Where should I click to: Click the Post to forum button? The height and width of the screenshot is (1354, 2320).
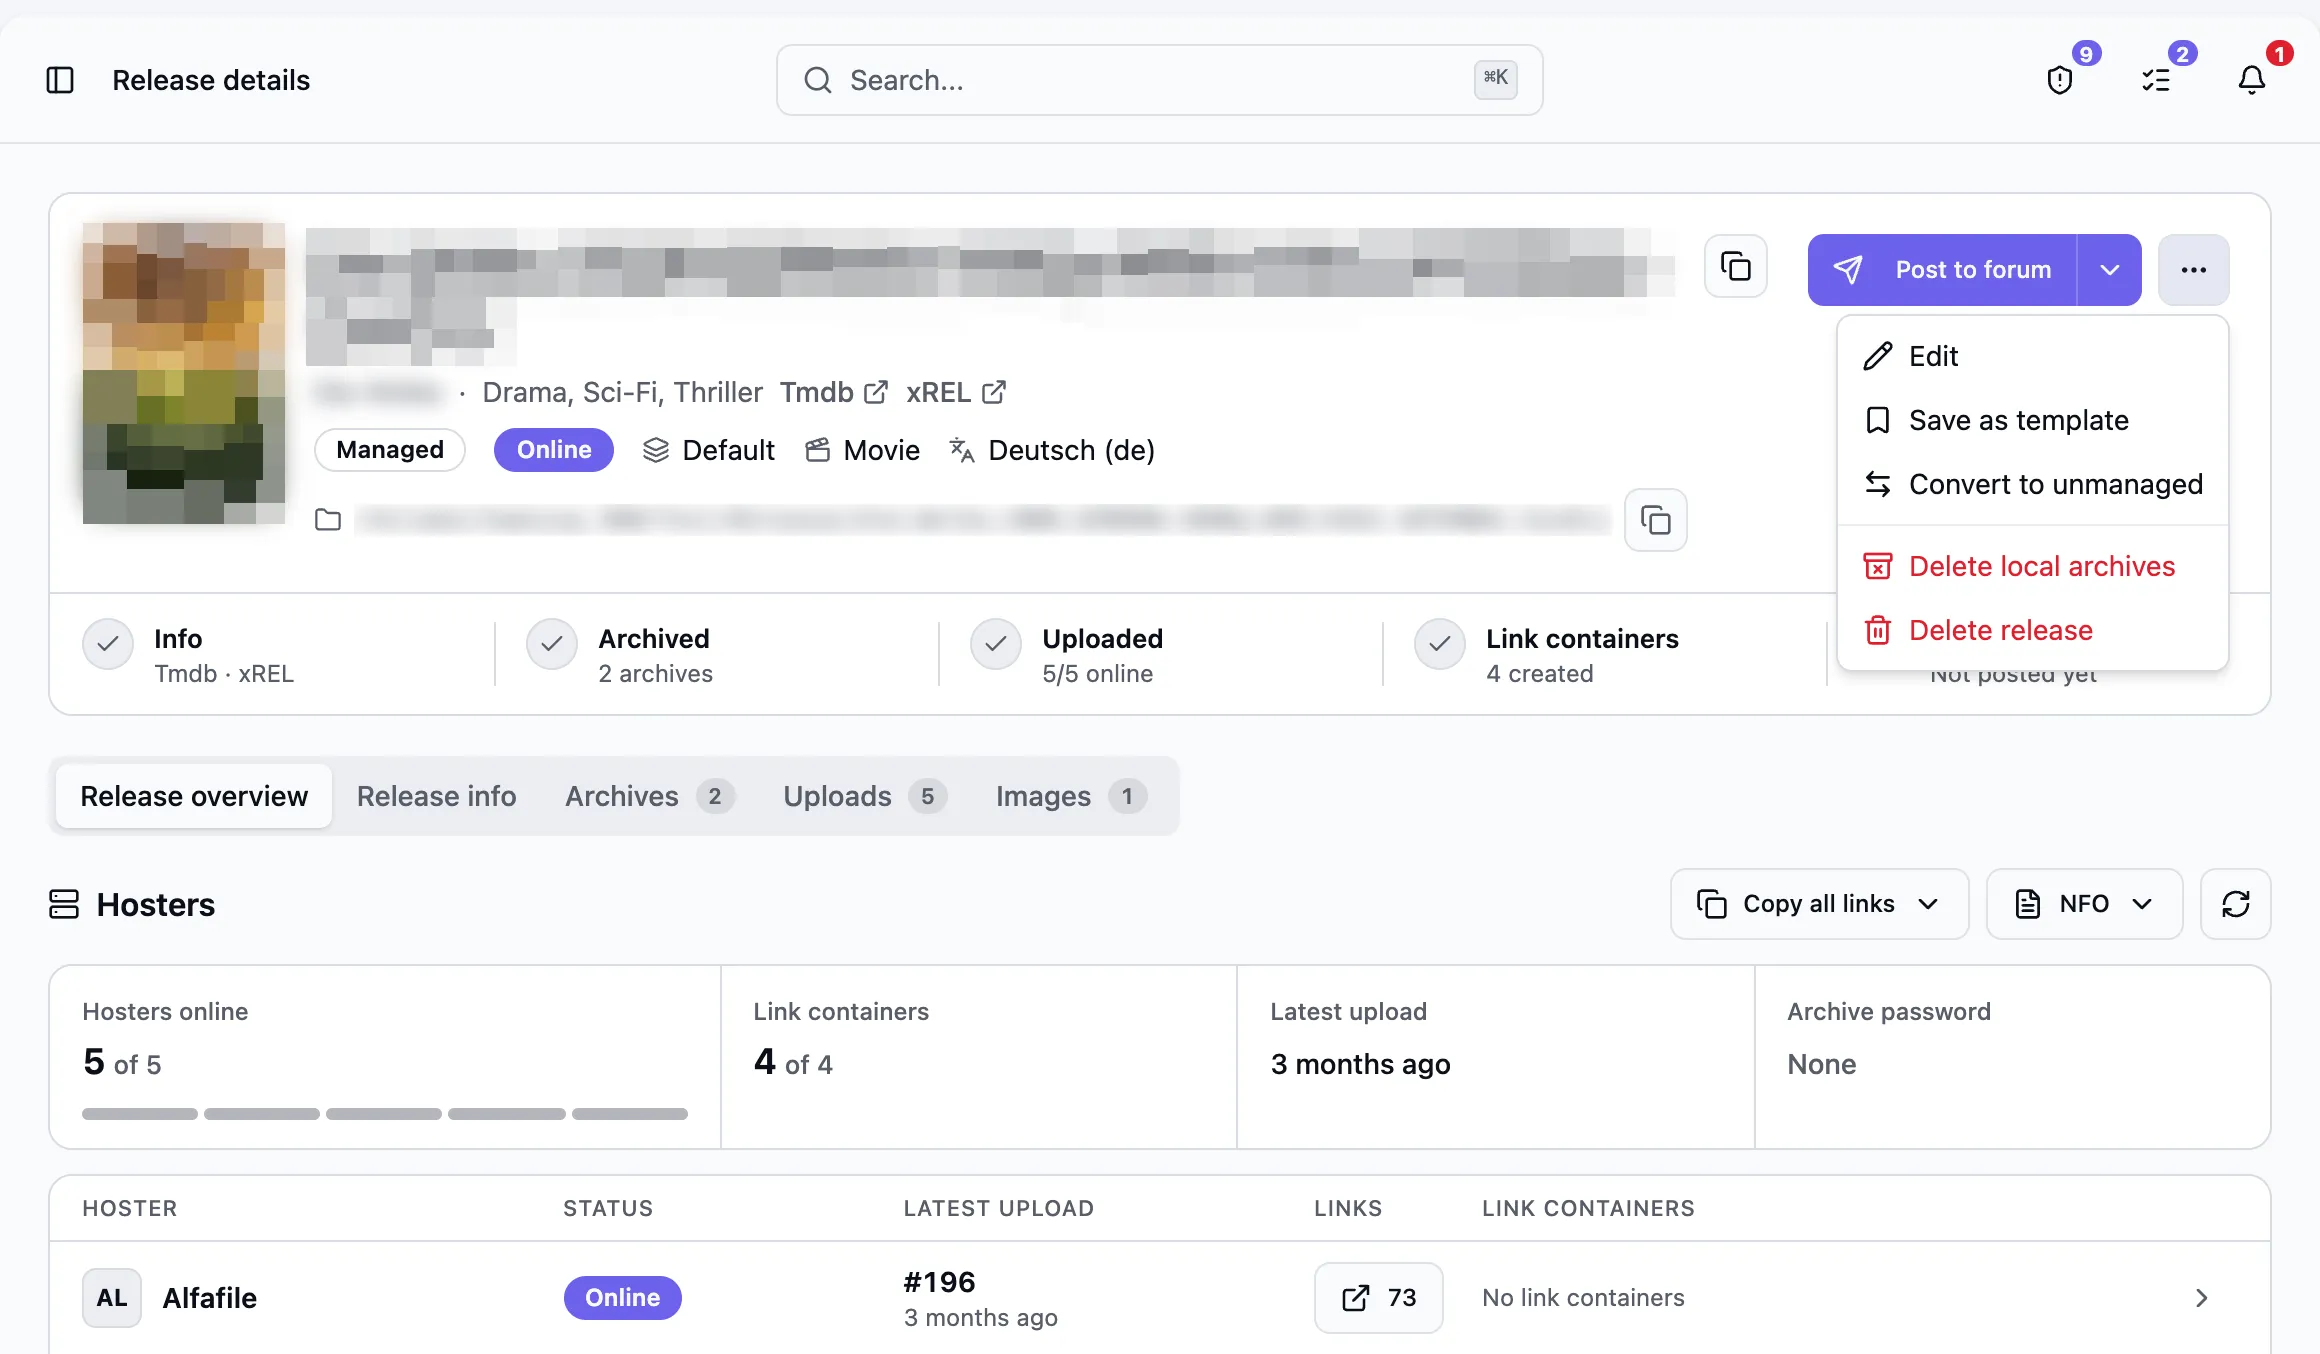point(1942,270)
